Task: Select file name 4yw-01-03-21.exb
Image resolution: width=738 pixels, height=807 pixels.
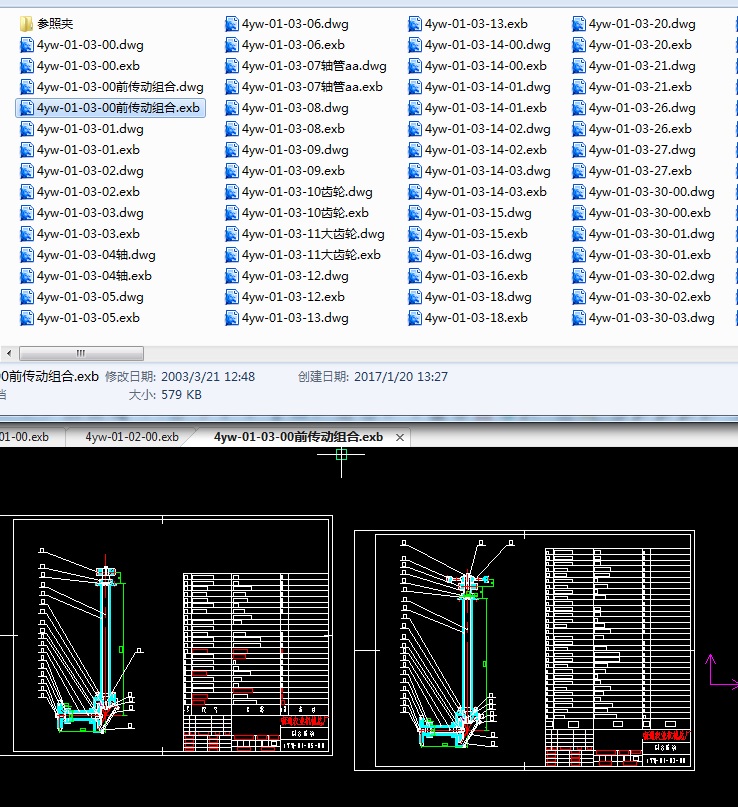Action: coord(640,87)
